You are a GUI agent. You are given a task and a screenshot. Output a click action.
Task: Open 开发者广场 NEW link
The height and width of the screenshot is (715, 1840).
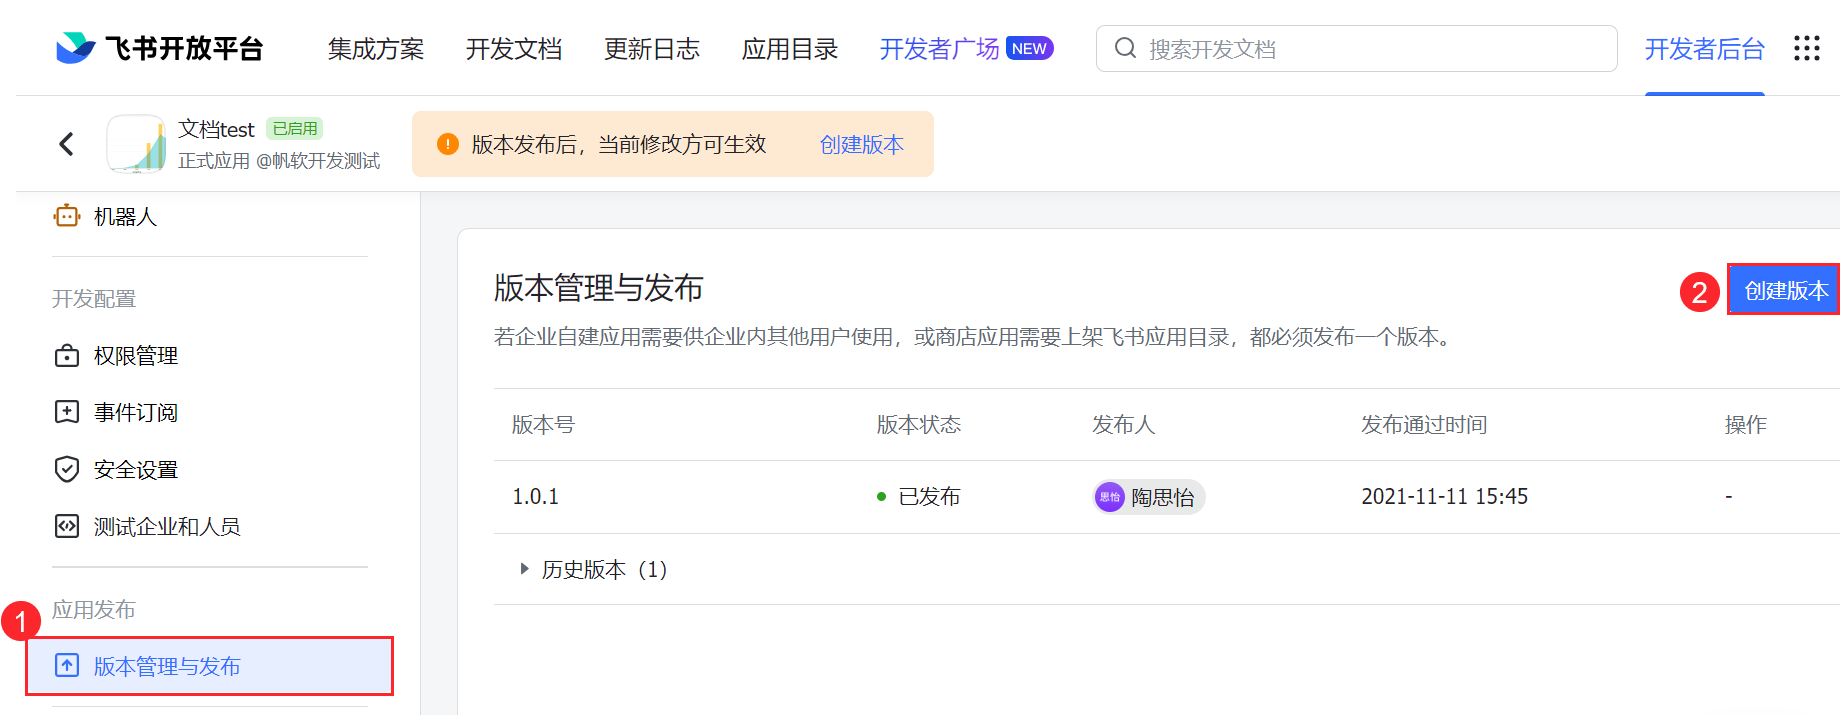coord(966,49)
